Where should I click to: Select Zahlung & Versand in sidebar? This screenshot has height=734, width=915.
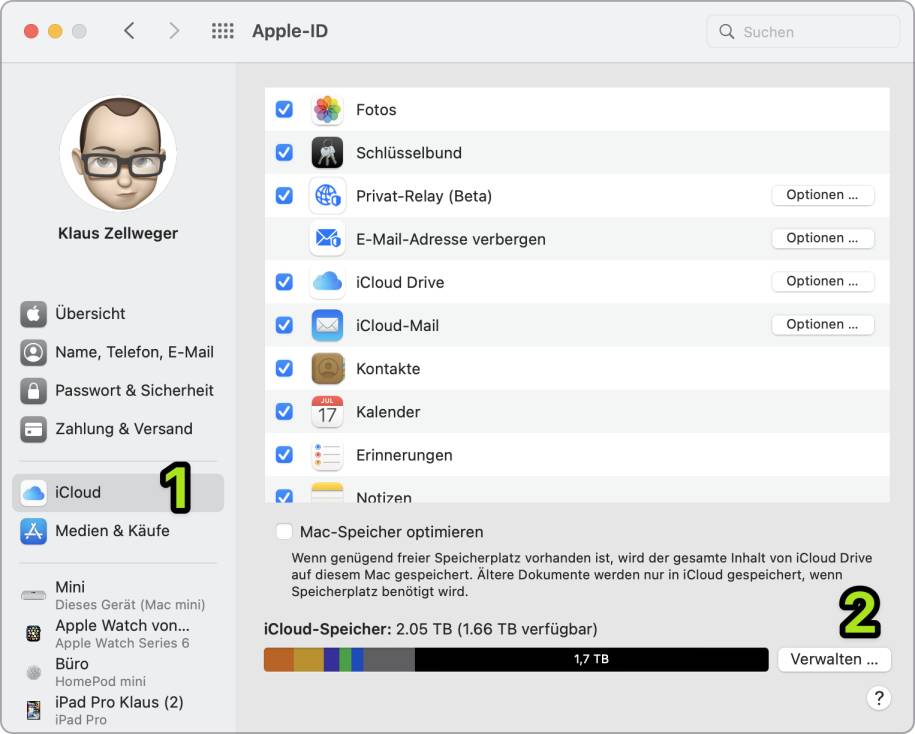point(118,429)
